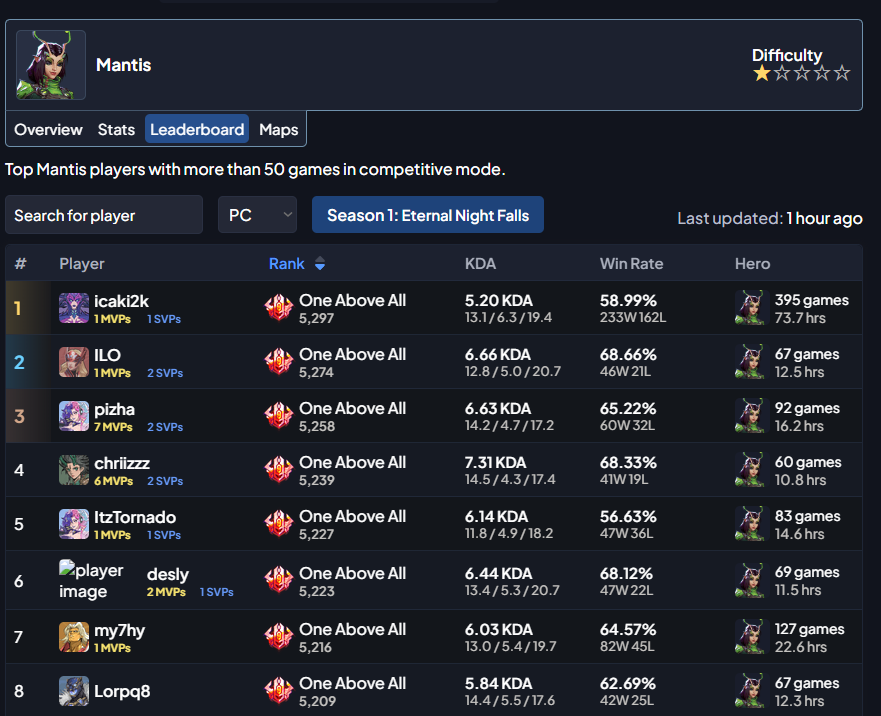Click Mantis hero icon beside 69 games
Viewport: 881px width, 716px height.
[x=751, y=580]
